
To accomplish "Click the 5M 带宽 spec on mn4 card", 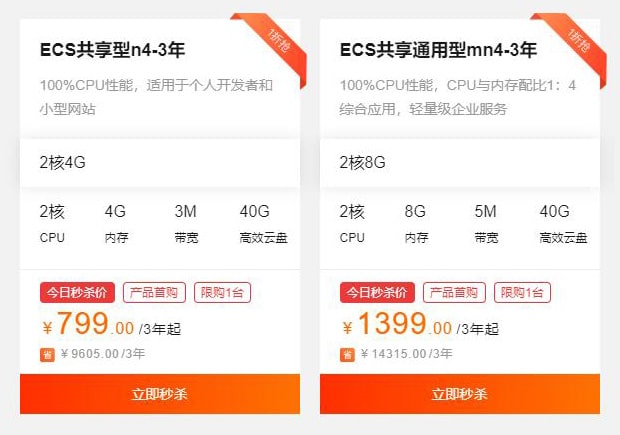I will point(486,223).
